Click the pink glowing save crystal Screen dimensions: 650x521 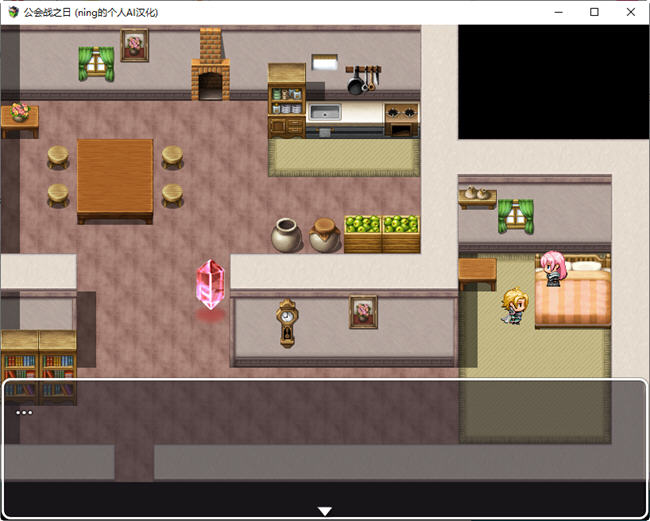point(210,287)
